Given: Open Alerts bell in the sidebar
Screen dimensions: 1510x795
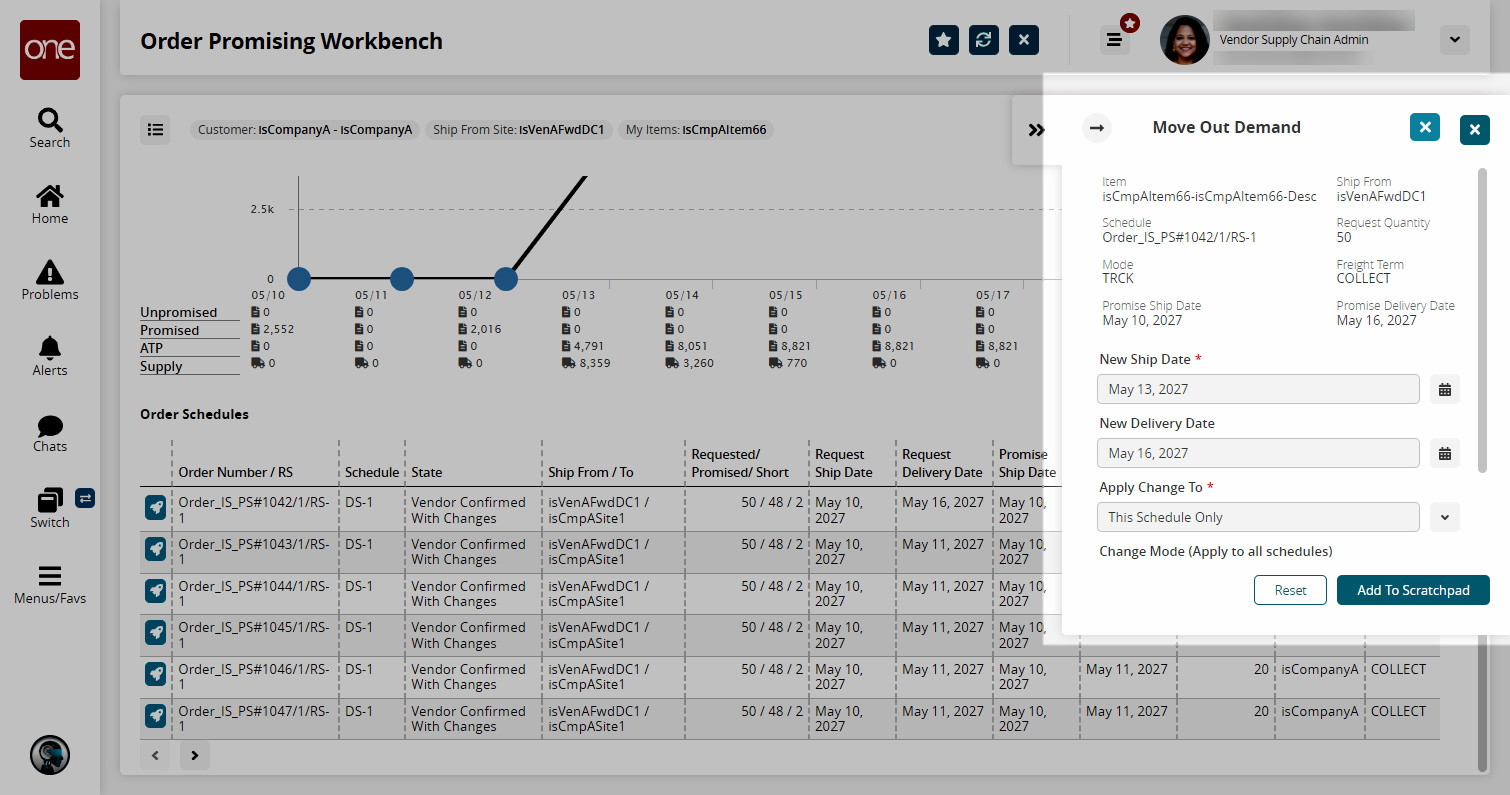Looking at the screenshot, I should pos(50,356).
